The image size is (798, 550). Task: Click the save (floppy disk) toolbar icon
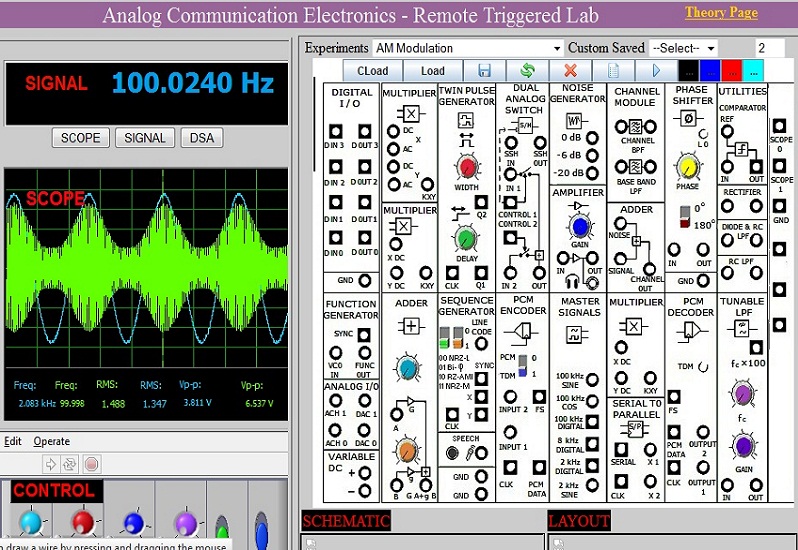coord(485,71)
